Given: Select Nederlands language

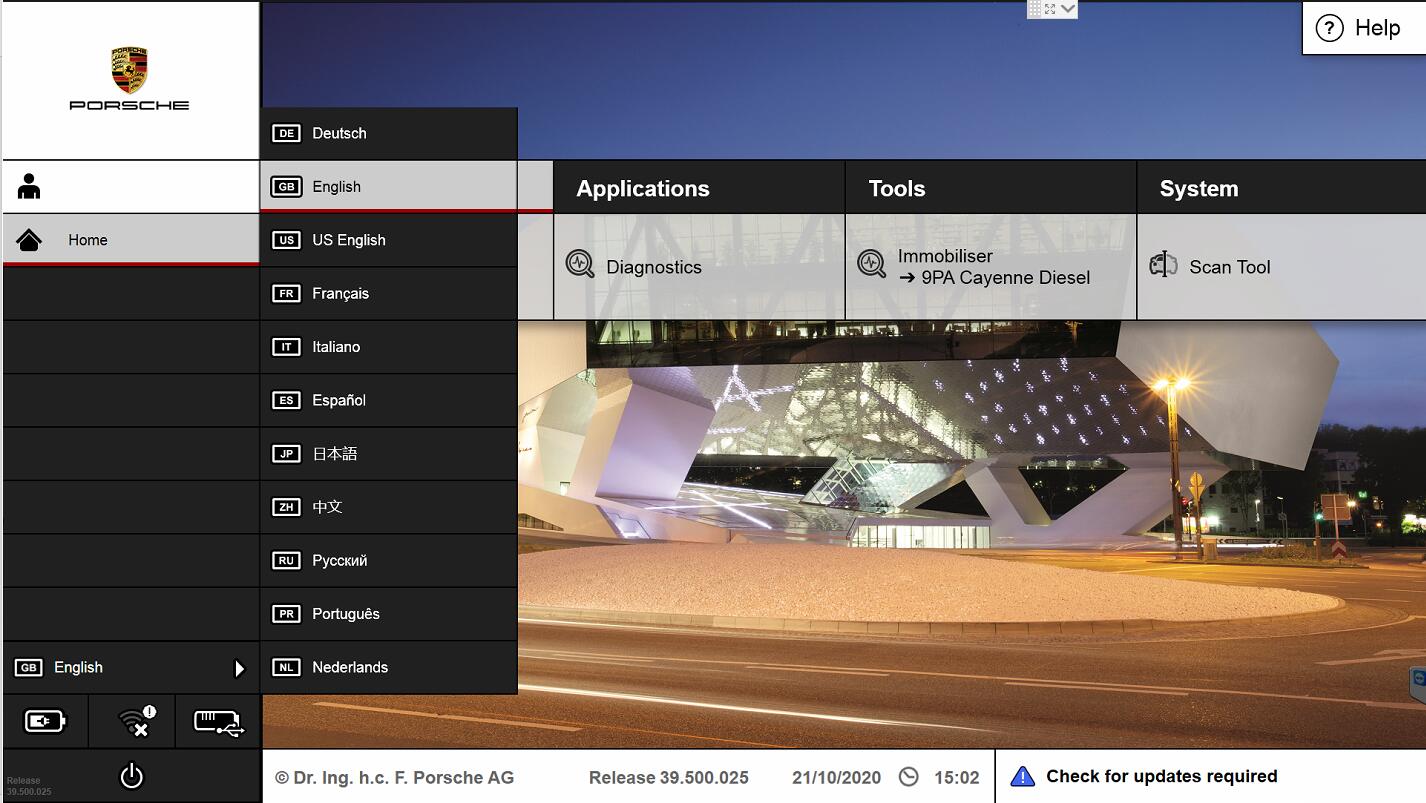Looking at the screenshot, I should (x=389, y=668).
